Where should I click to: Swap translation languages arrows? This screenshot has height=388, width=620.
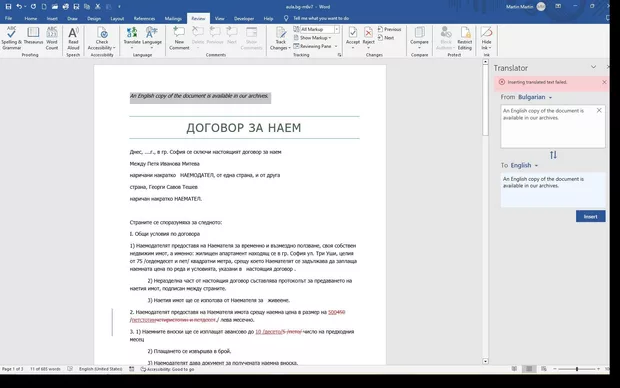tap(553, 155)
